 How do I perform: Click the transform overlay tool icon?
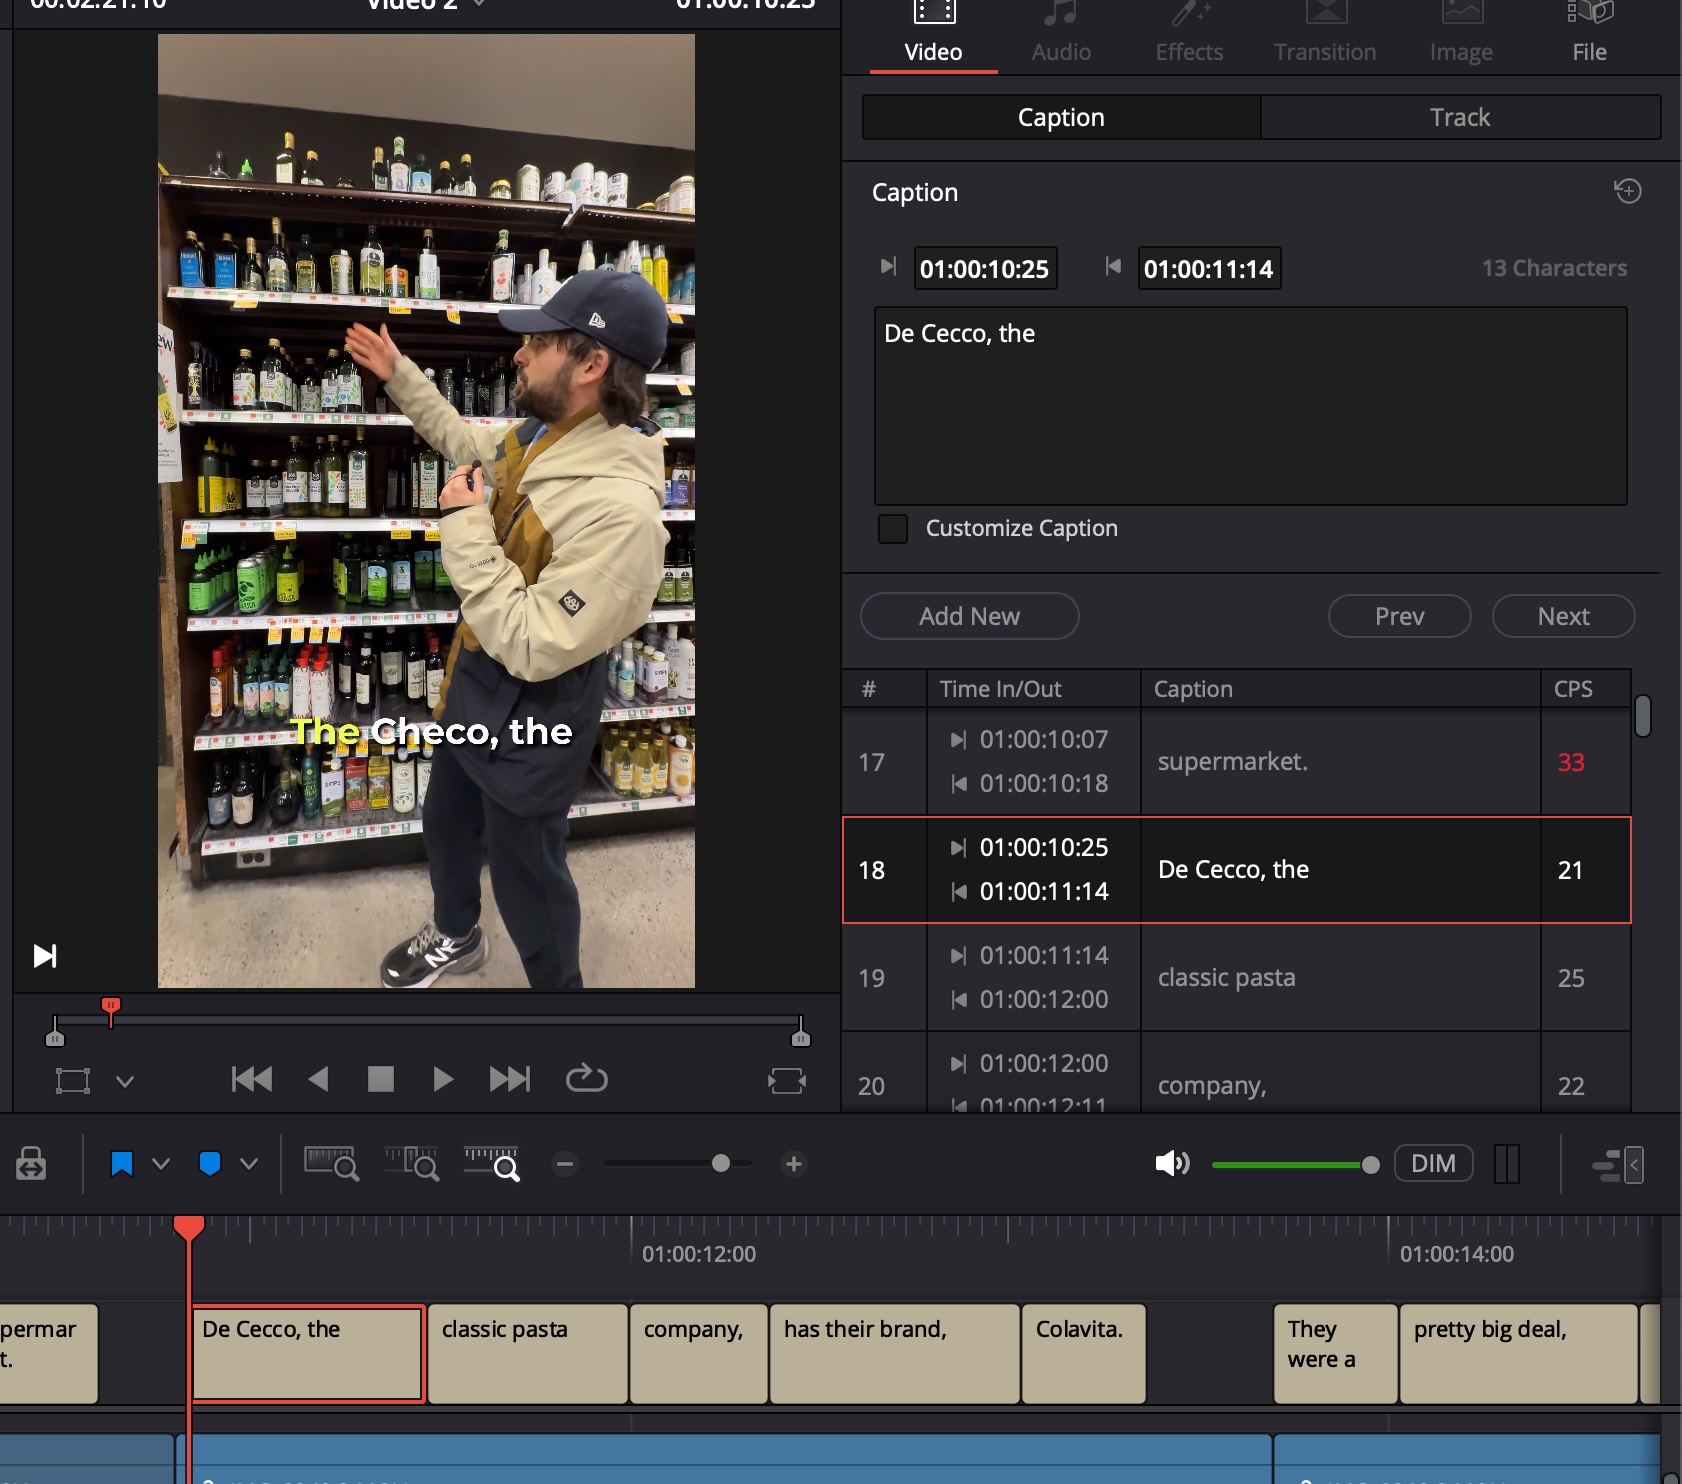(73, 1081)
